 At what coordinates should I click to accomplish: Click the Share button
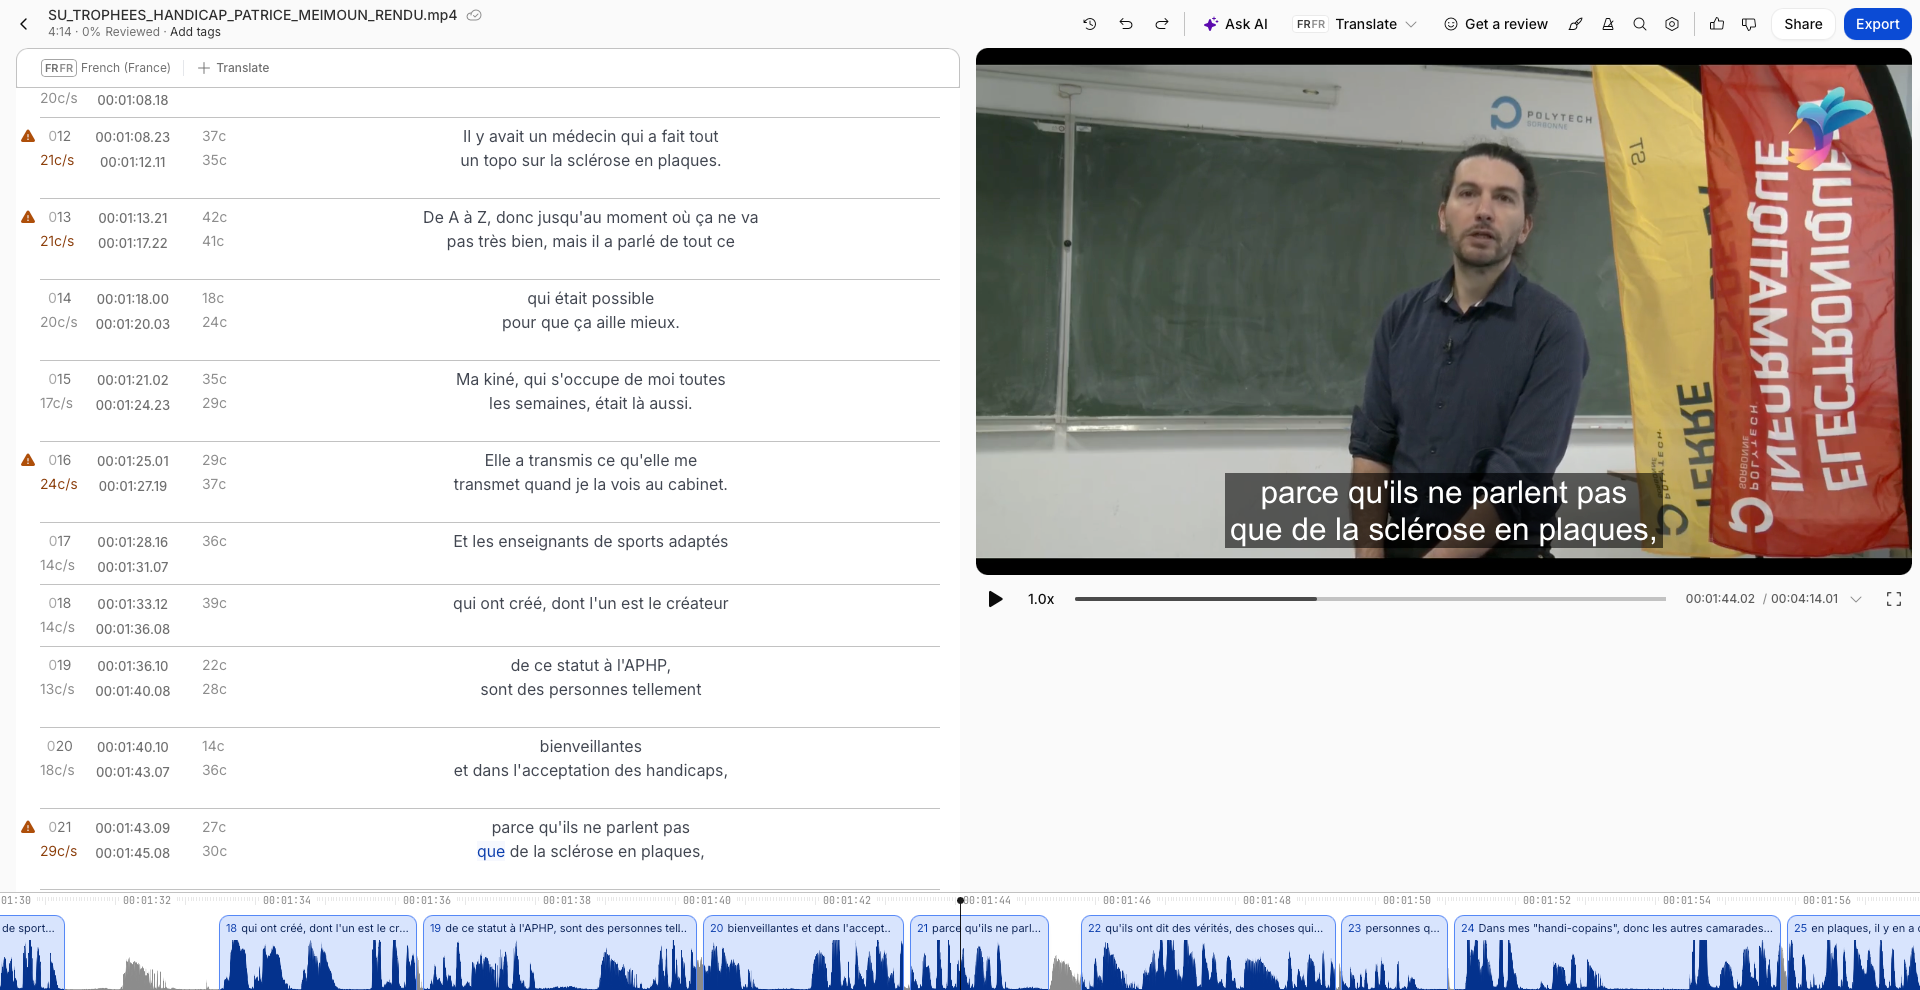tap(1803, 24)
